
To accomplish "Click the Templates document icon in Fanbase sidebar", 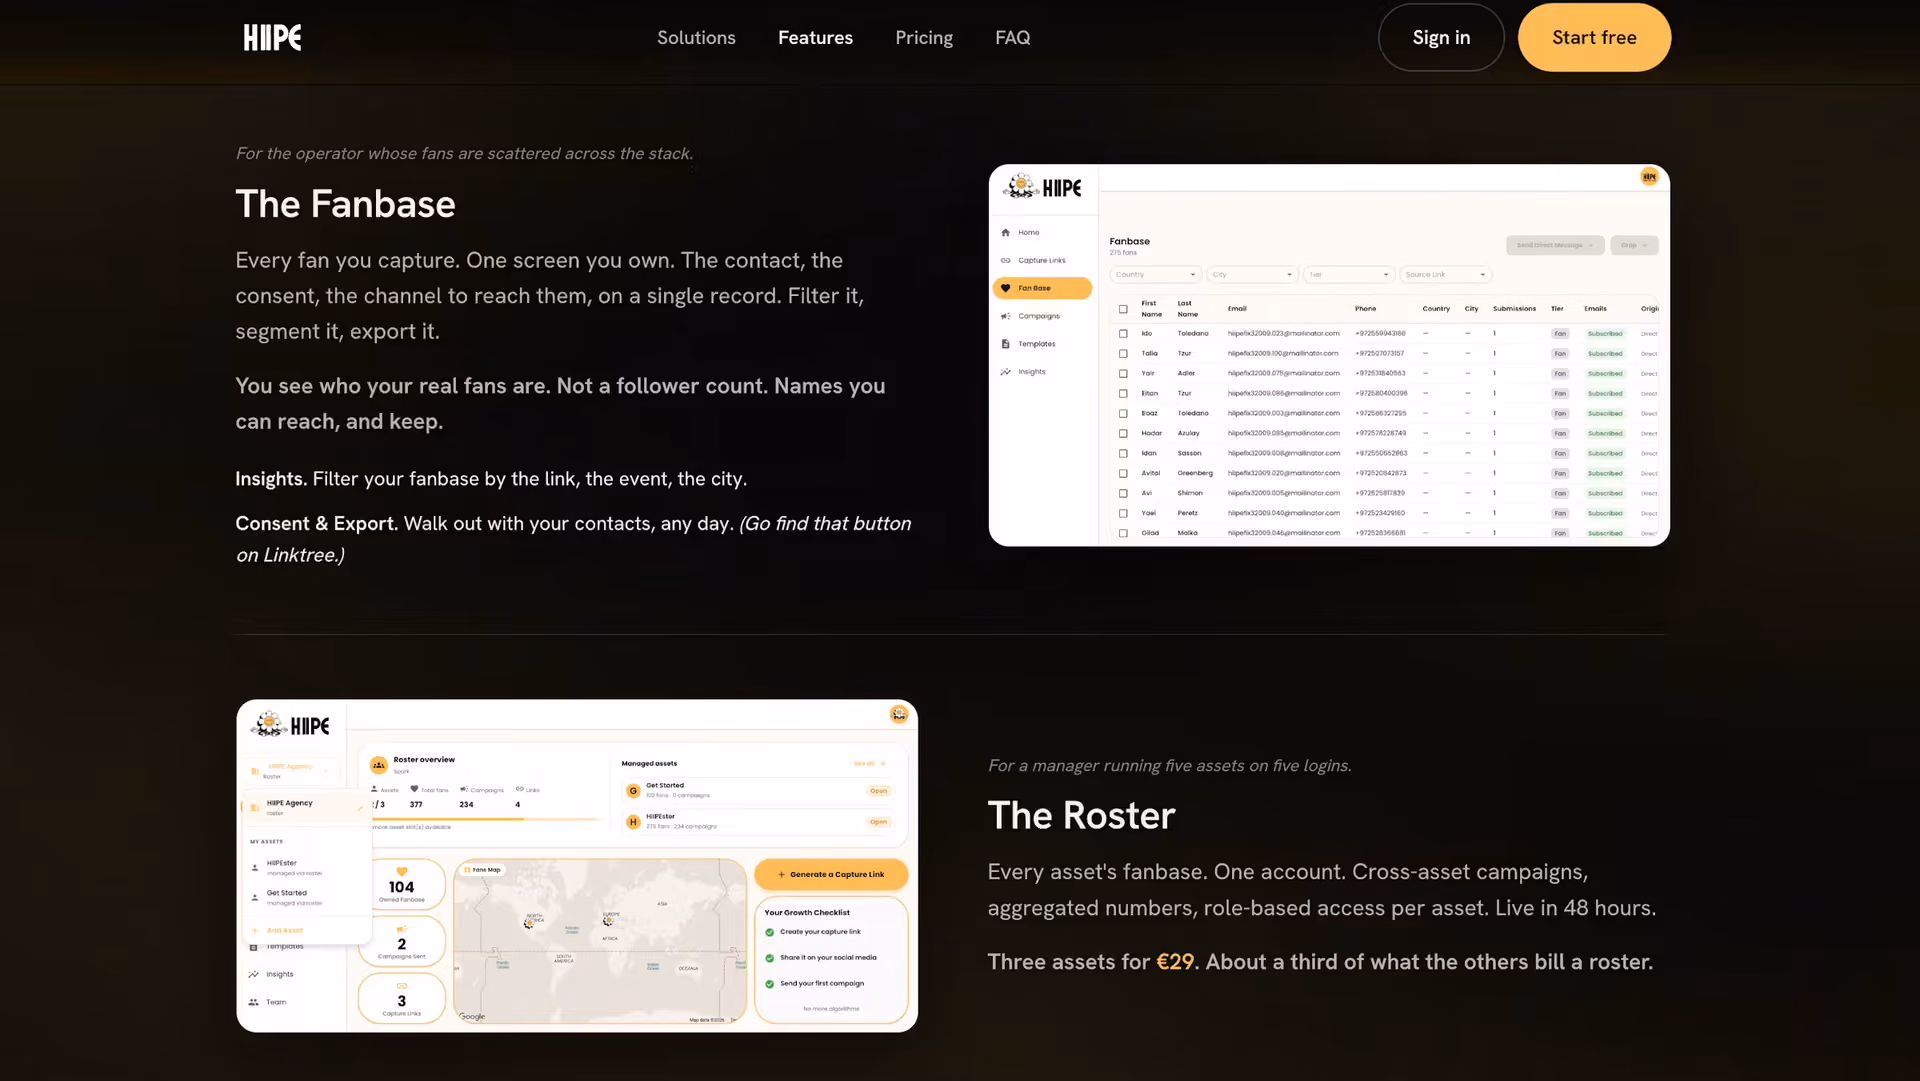I will coord(1005,344).
